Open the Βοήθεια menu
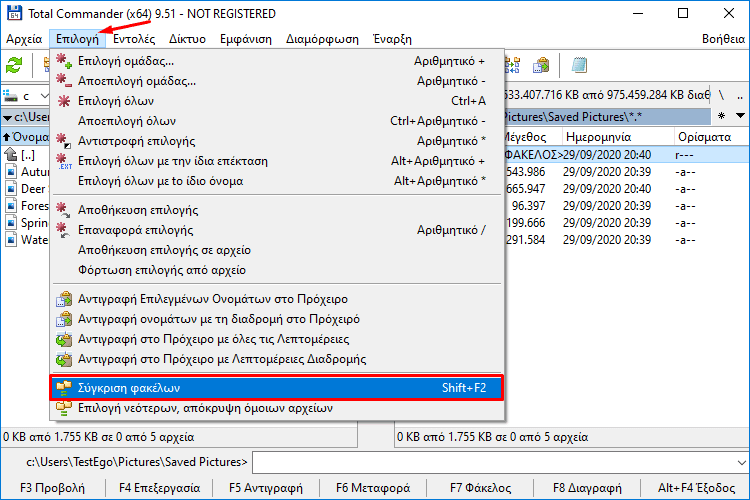Viewport: 750px width, 500px height. pyautogui.click(x=723, y=39)
